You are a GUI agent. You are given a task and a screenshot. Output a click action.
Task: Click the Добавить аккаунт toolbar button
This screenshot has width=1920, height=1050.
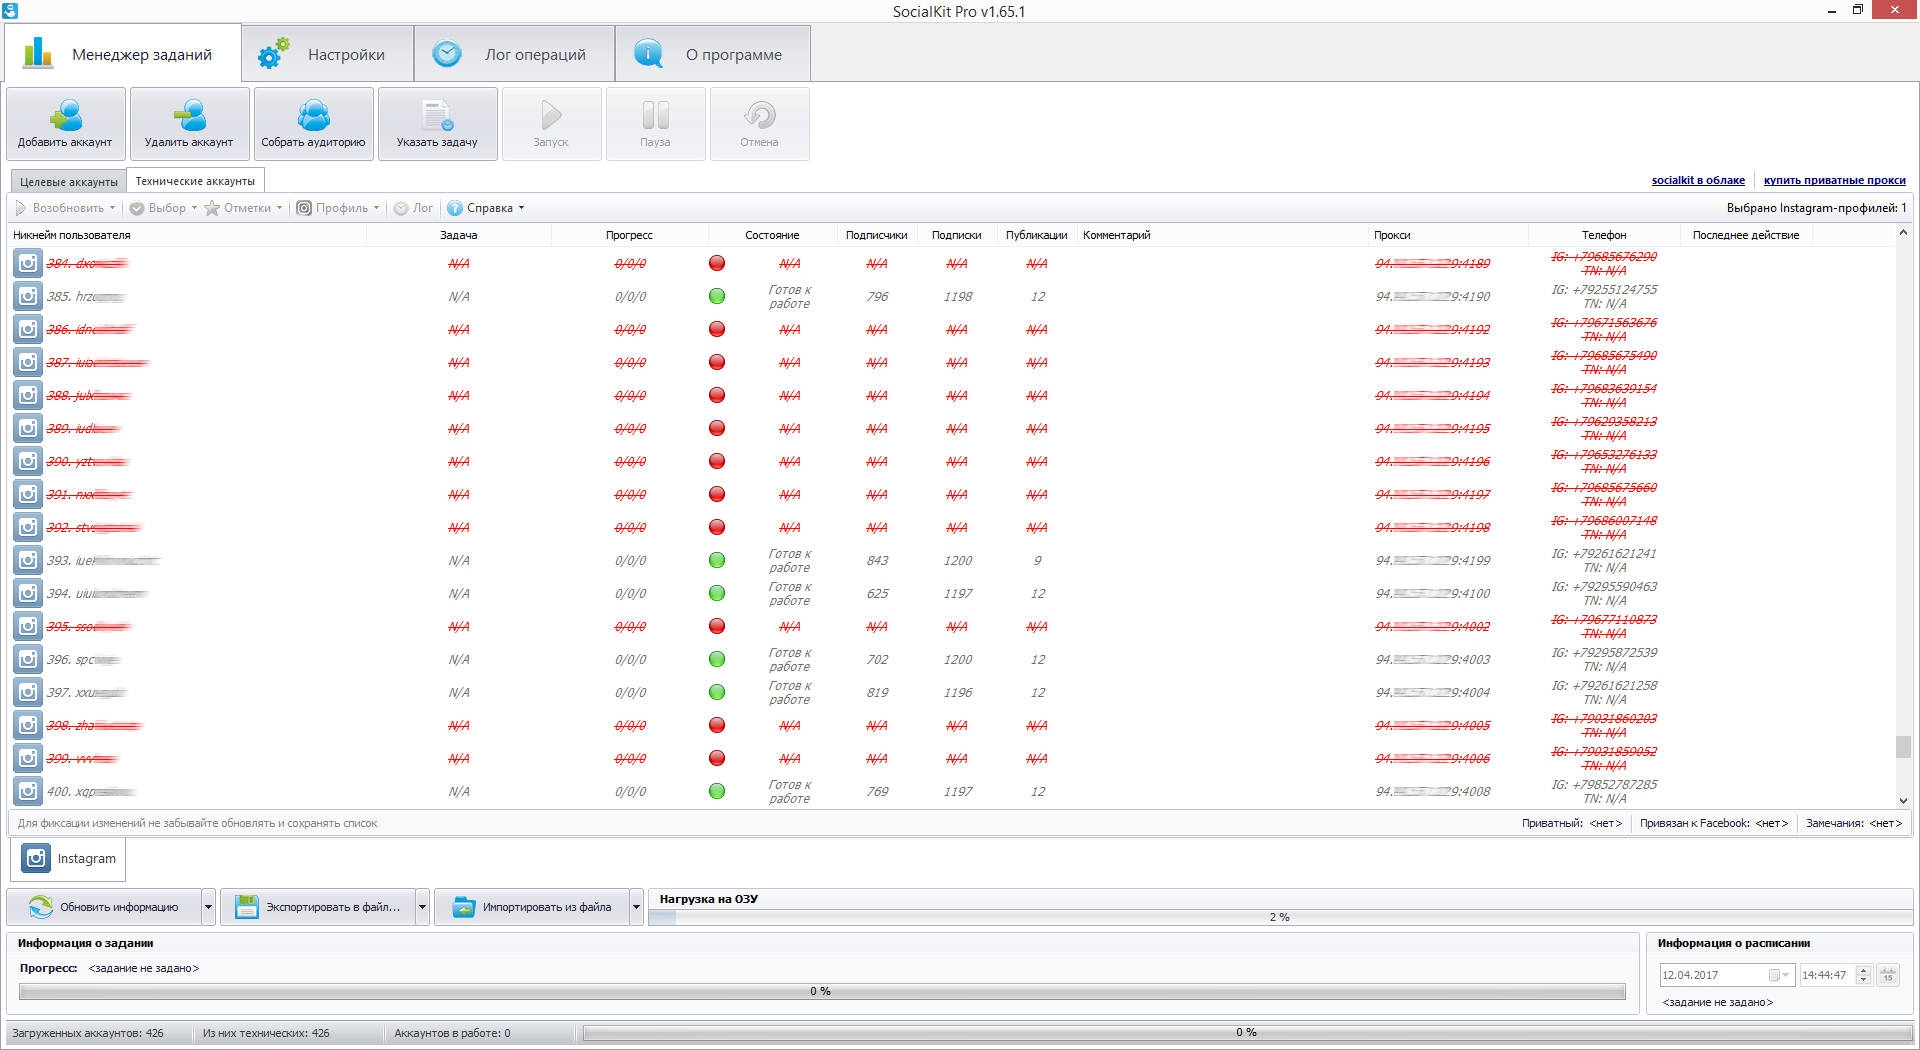pyautogui.click(x=66, y=124)
